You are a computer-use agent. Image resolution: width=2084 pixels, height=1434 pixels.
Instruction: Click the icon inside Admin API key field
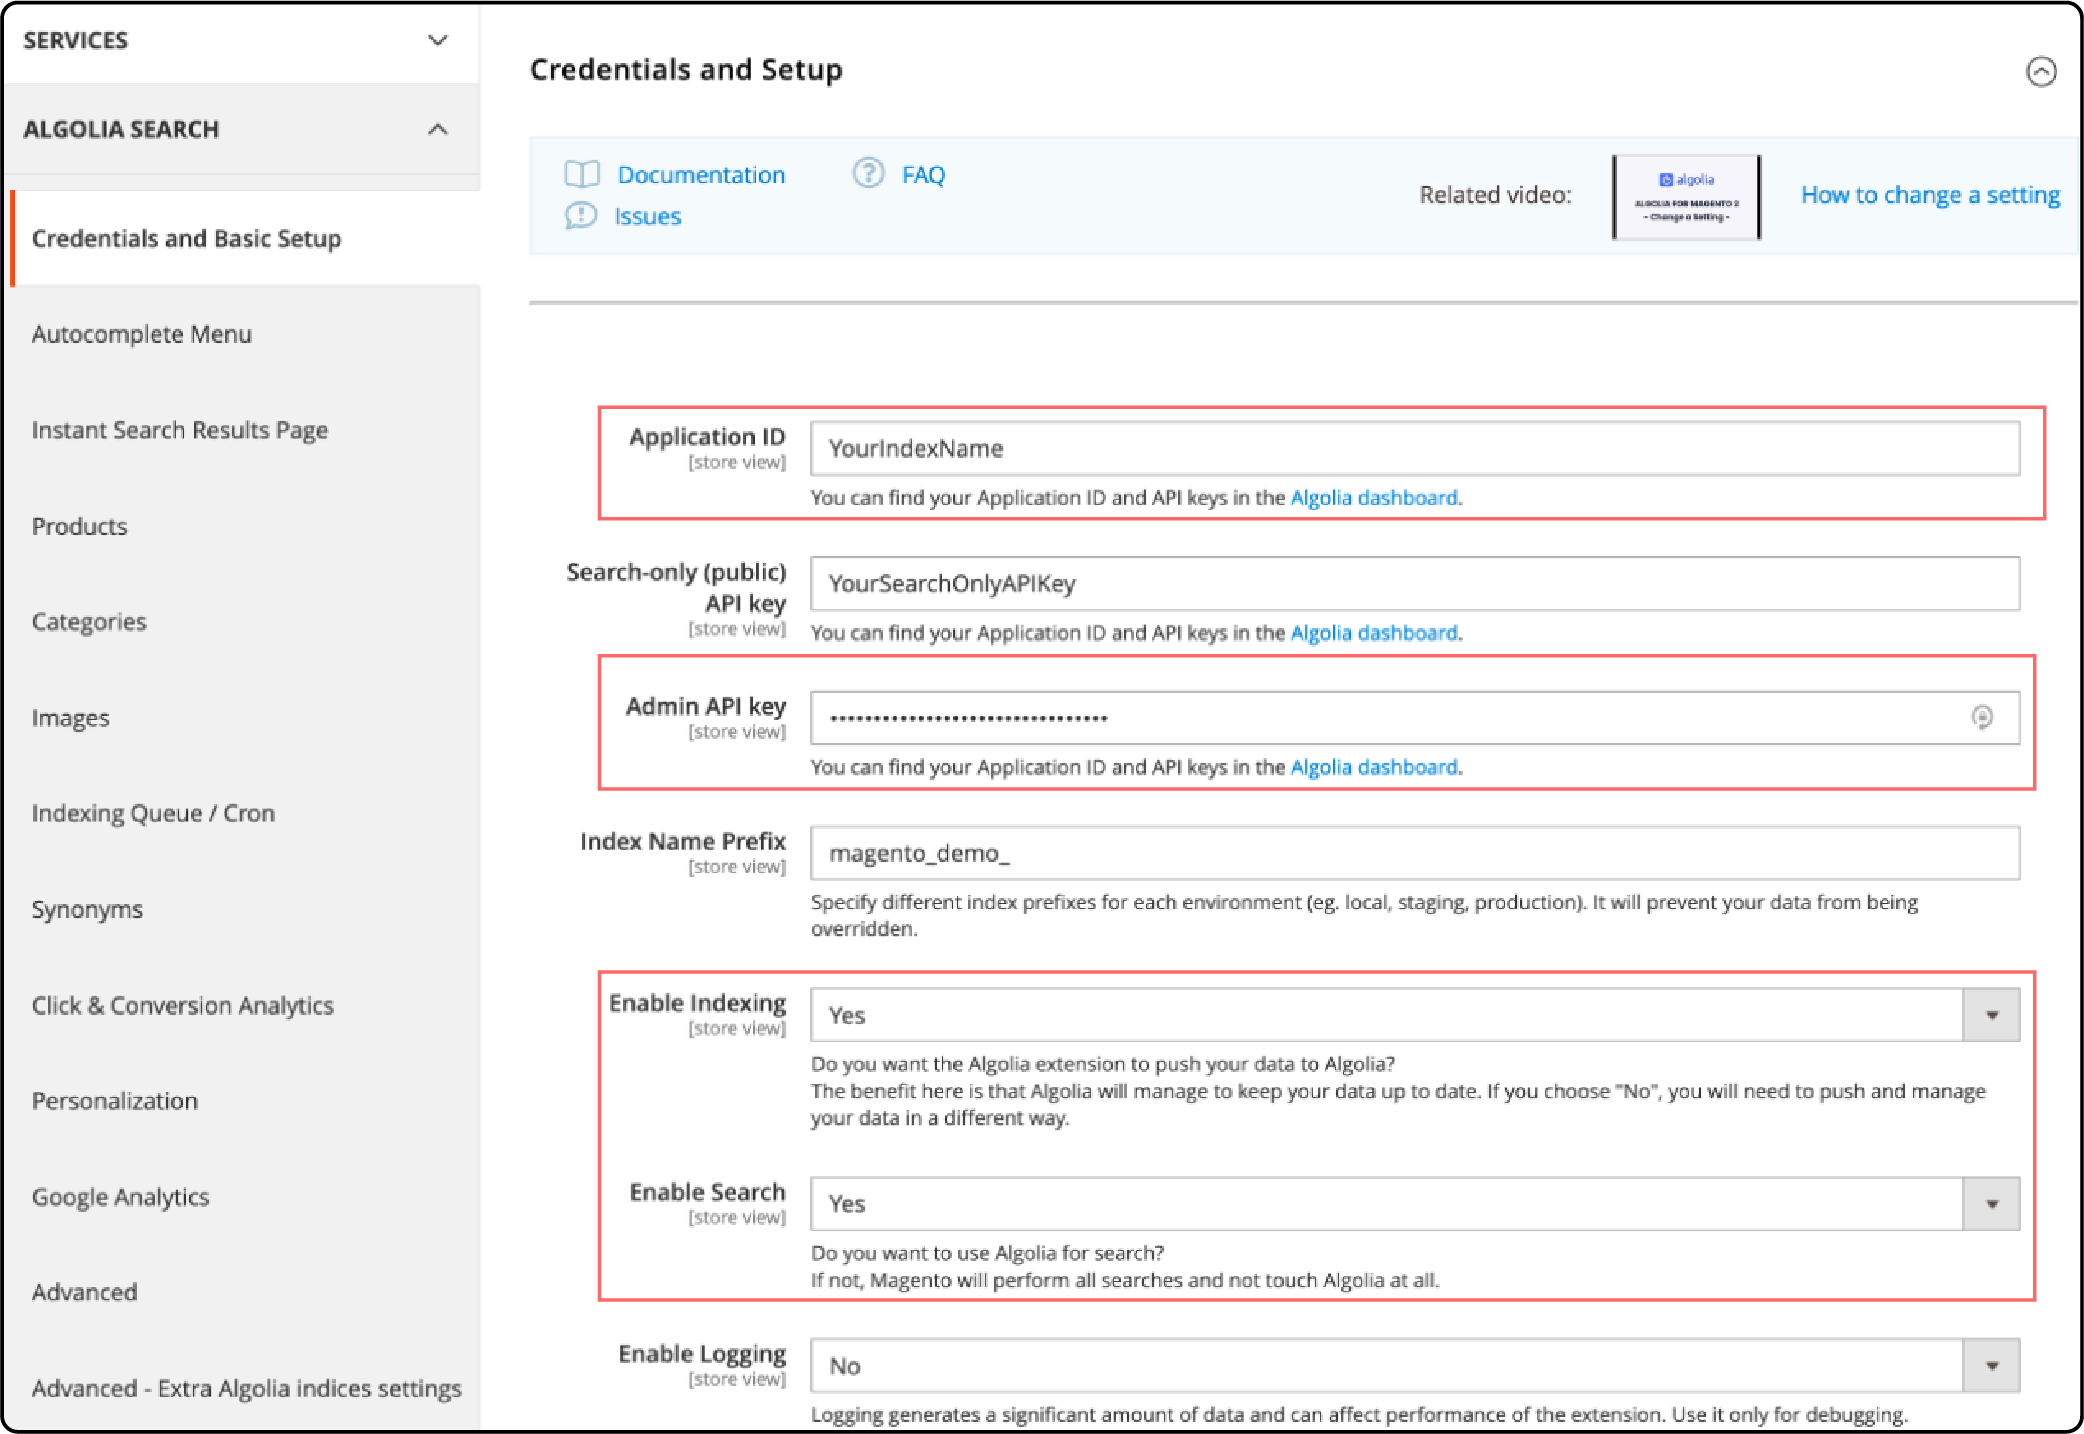[x=1982, y=717]
